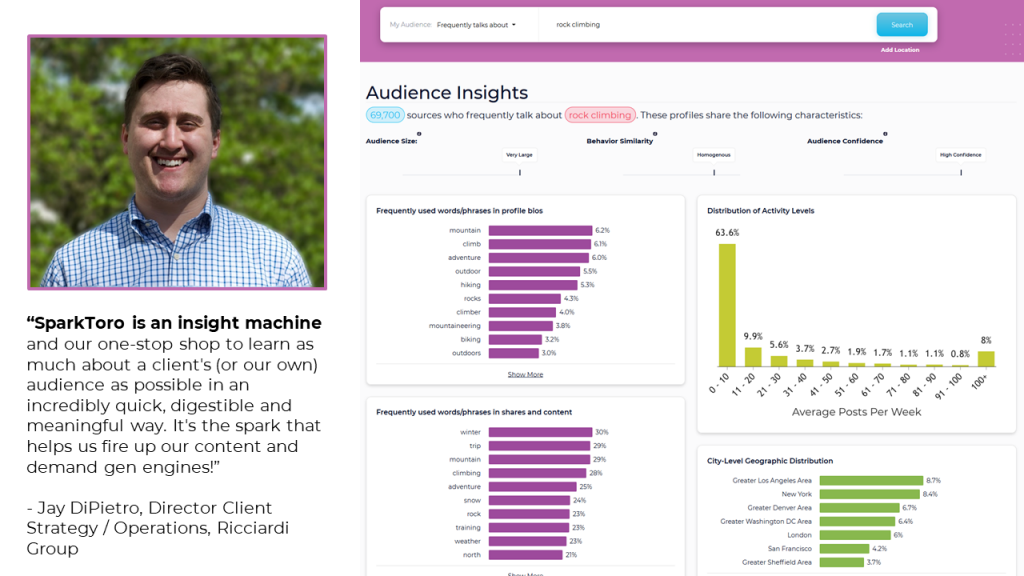The width and height of the screenshot is (1024, 576).
Task: Click the Greater Denver Area label
Action: (x=779, y=508)
